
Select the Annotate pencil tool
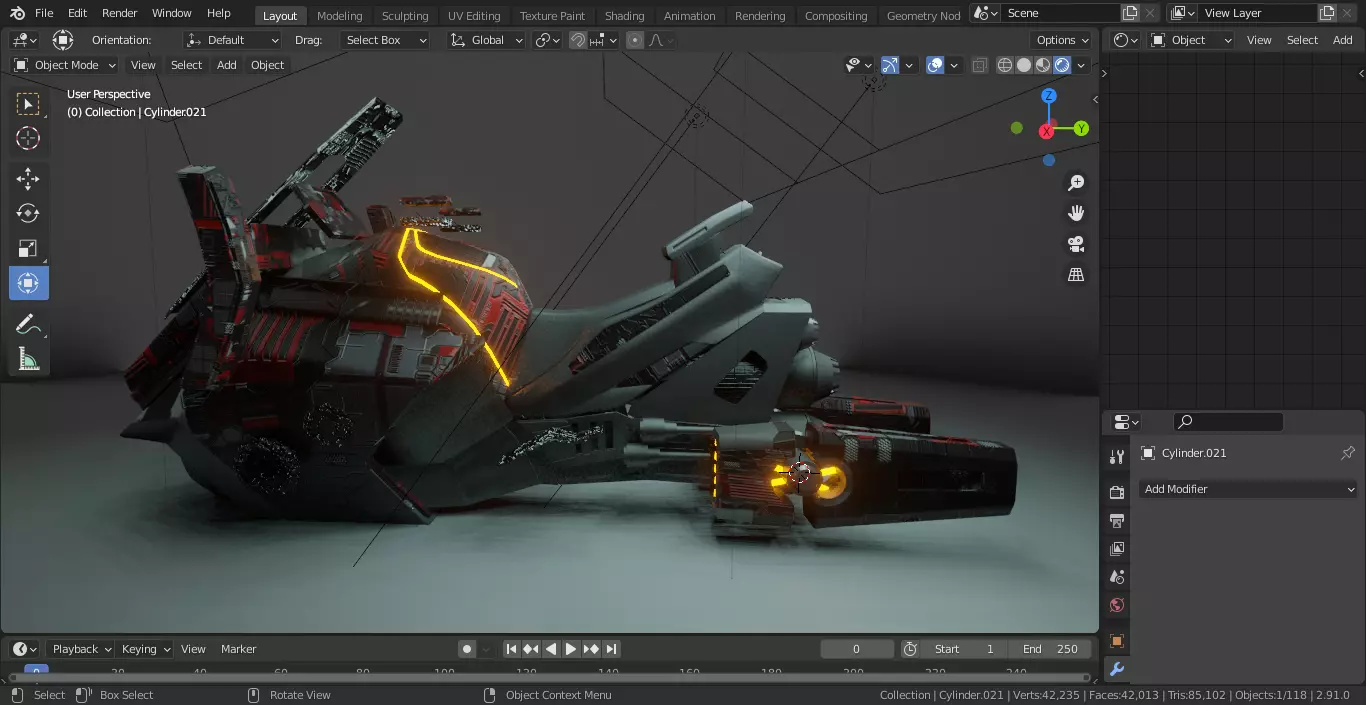[x=28, y=325]
